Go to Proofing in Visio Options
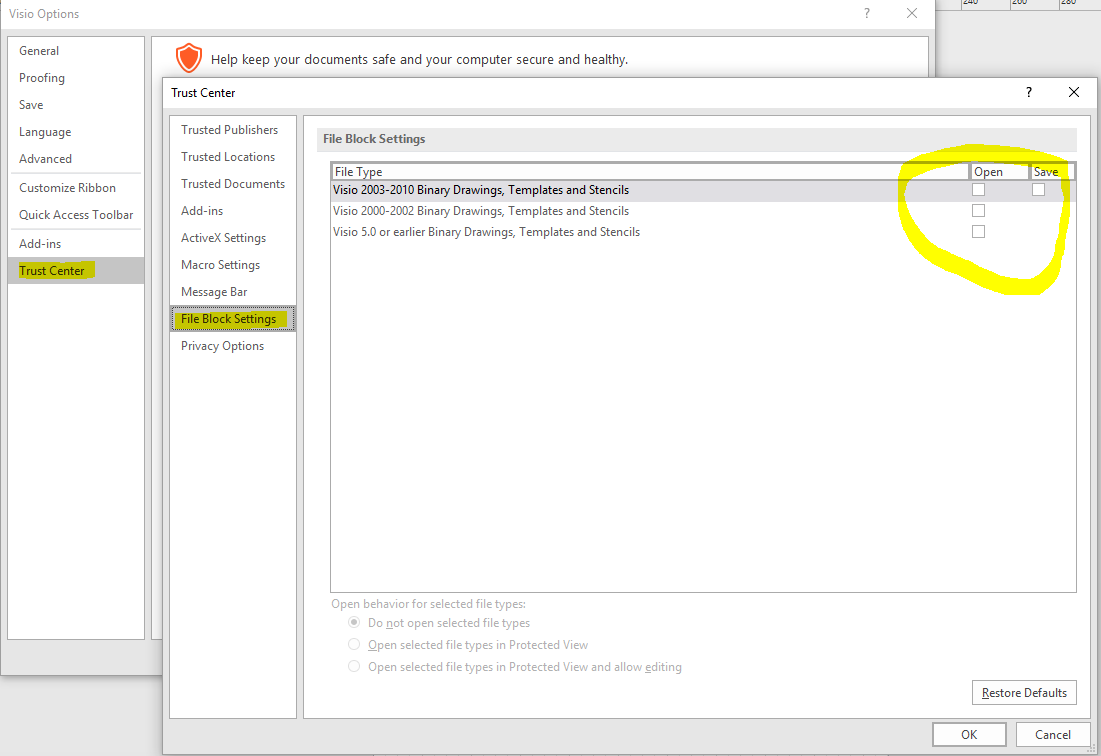The width and height of the screenshot is (1101, 756). tap(76, 78)
